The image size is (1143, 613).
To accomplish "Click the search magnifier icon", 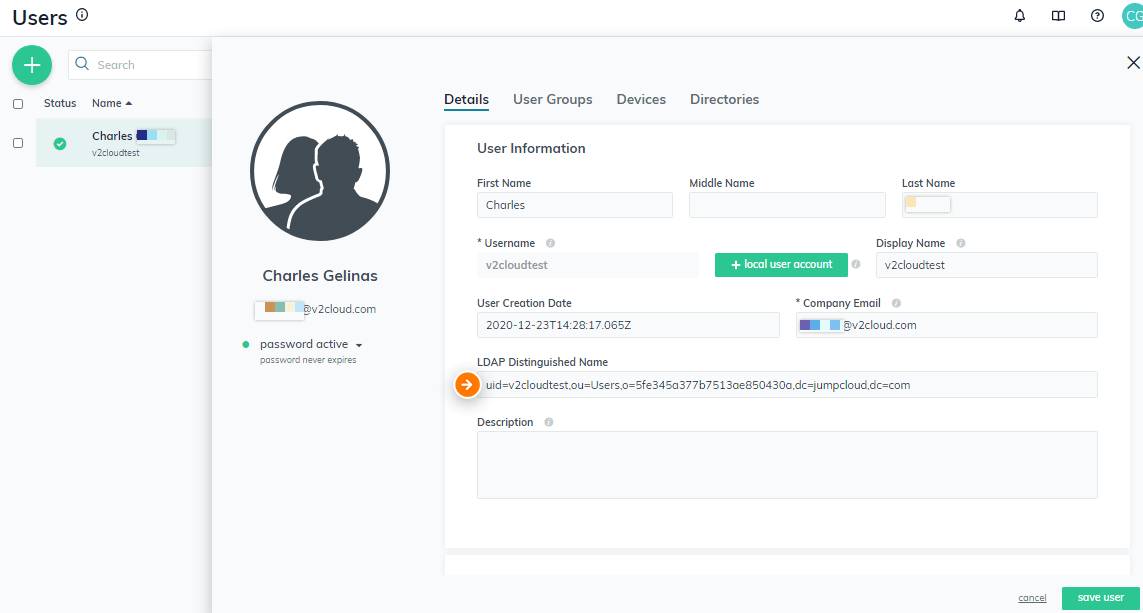I will (82, 64).
